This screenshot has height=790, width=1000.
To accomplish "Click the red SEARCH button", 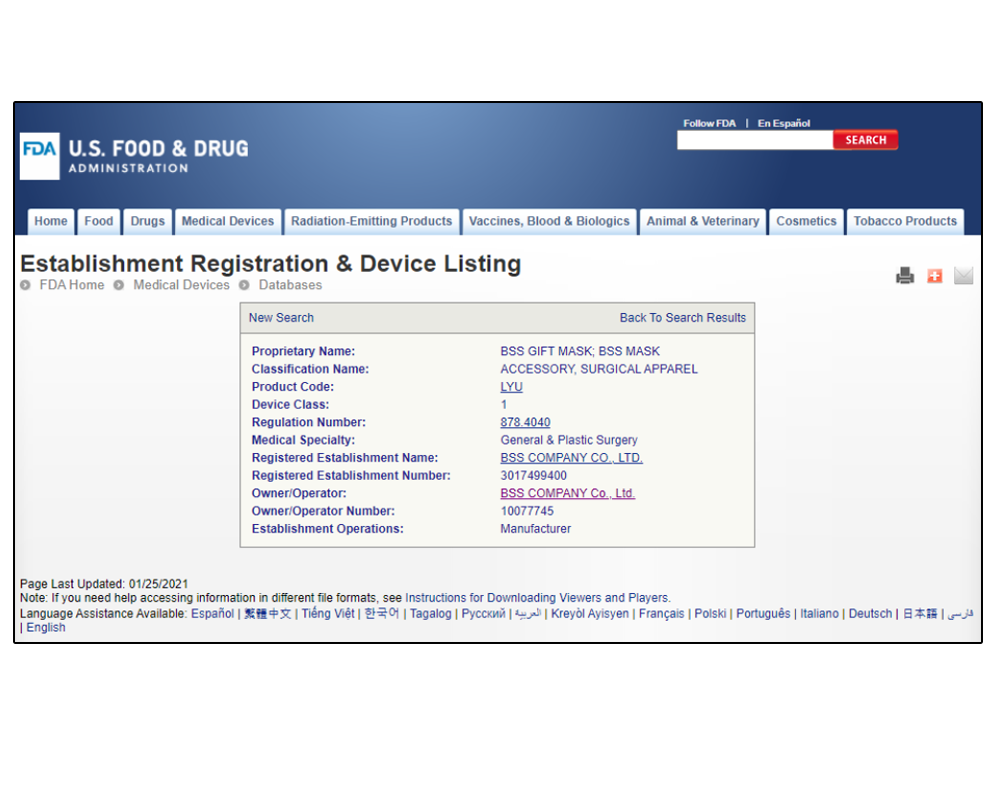I will 865,140.
